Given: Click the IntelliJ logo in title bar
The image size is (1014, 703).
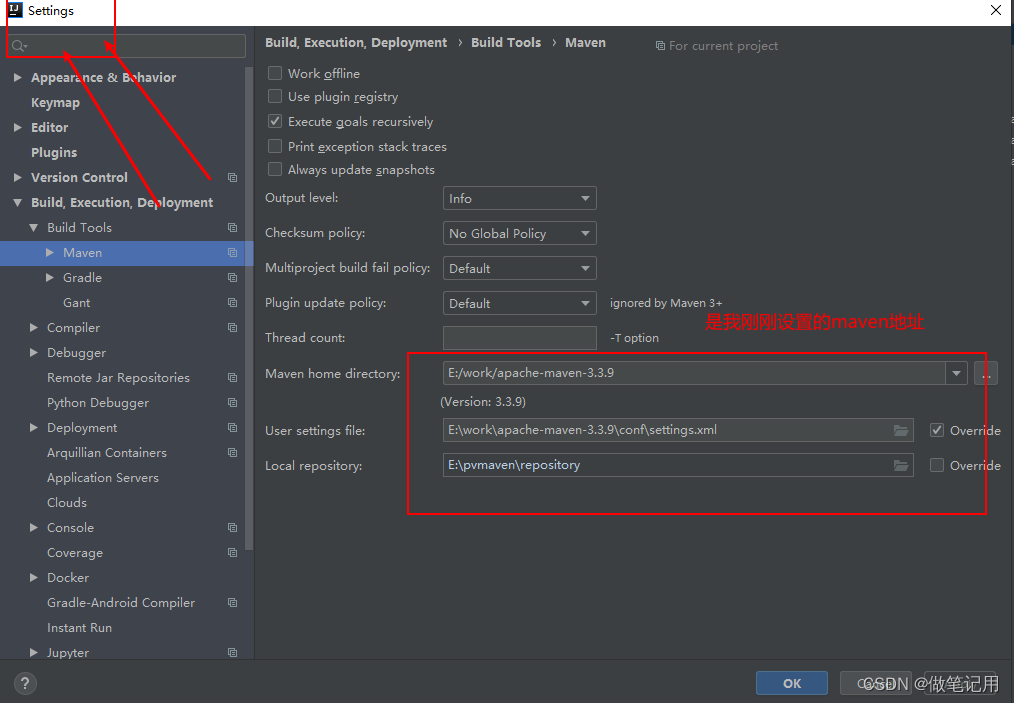Looking at the screenshot, I should (x=15, y=10).
